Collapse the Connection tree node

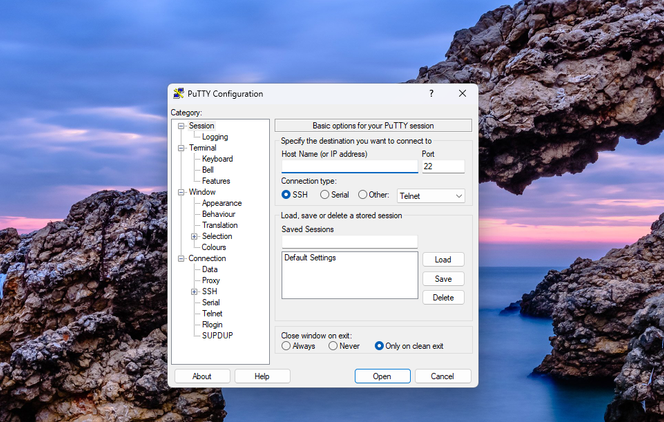tap(181, 259)
